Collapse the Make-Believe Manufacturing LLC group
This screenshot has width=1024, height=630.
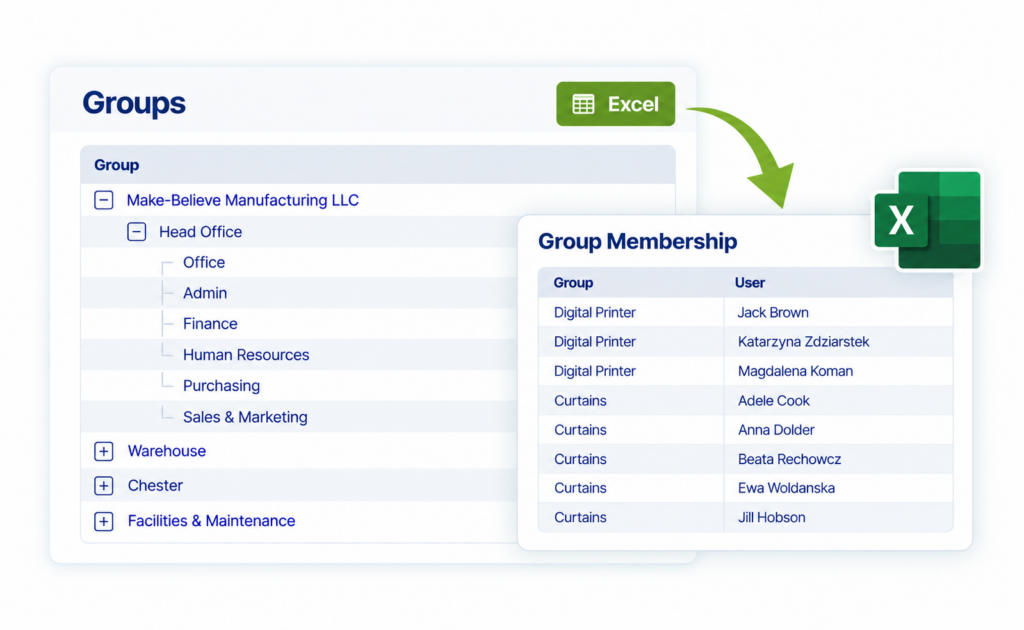coord(104,200)
